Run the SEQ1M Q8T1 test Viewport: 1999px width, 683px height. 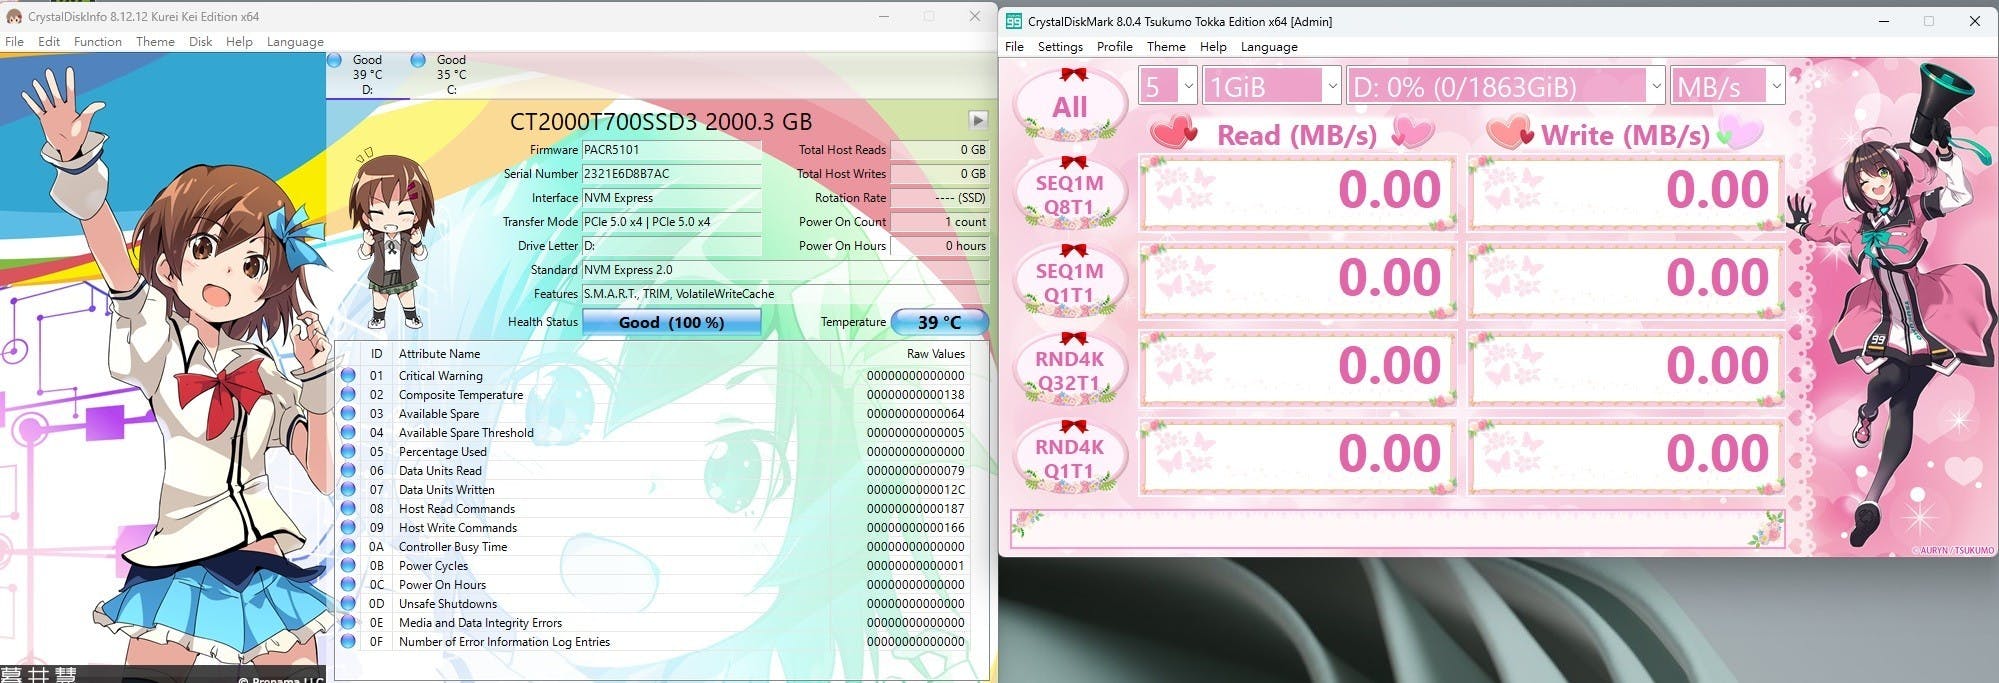1069,194
